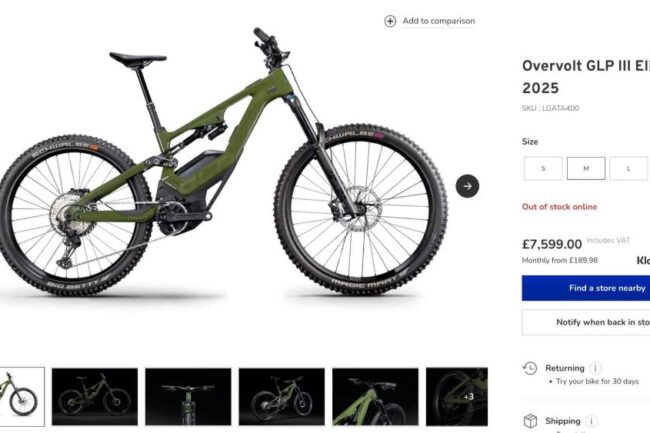Click Find a store nearby button
This screenshot has width=650, height=433.
[x=586, y=288]
